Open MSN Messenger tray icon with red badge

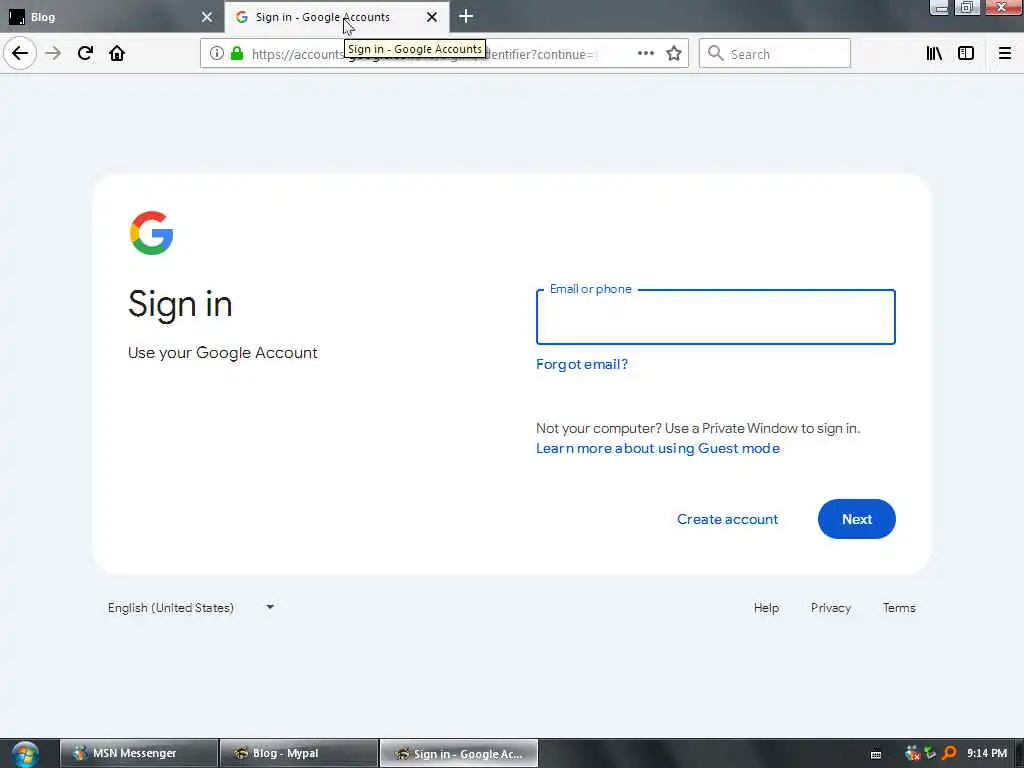pyautogui.click(x=912, y=753)
